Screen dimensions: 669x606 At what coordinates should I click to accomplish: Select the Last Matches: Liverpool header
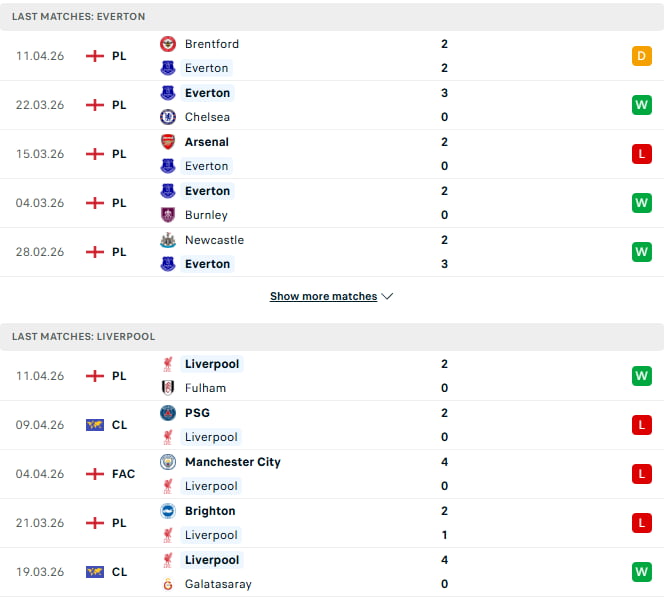coord(84,337)
